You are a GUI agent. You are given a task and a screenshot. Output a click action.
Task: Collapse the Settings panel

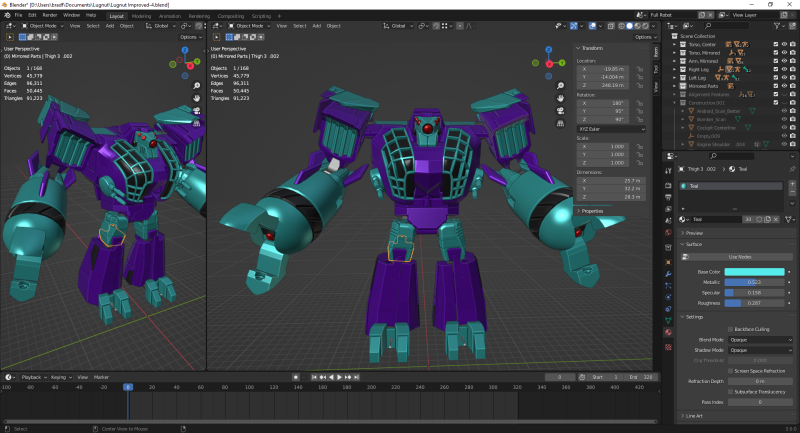pos(692,317)
